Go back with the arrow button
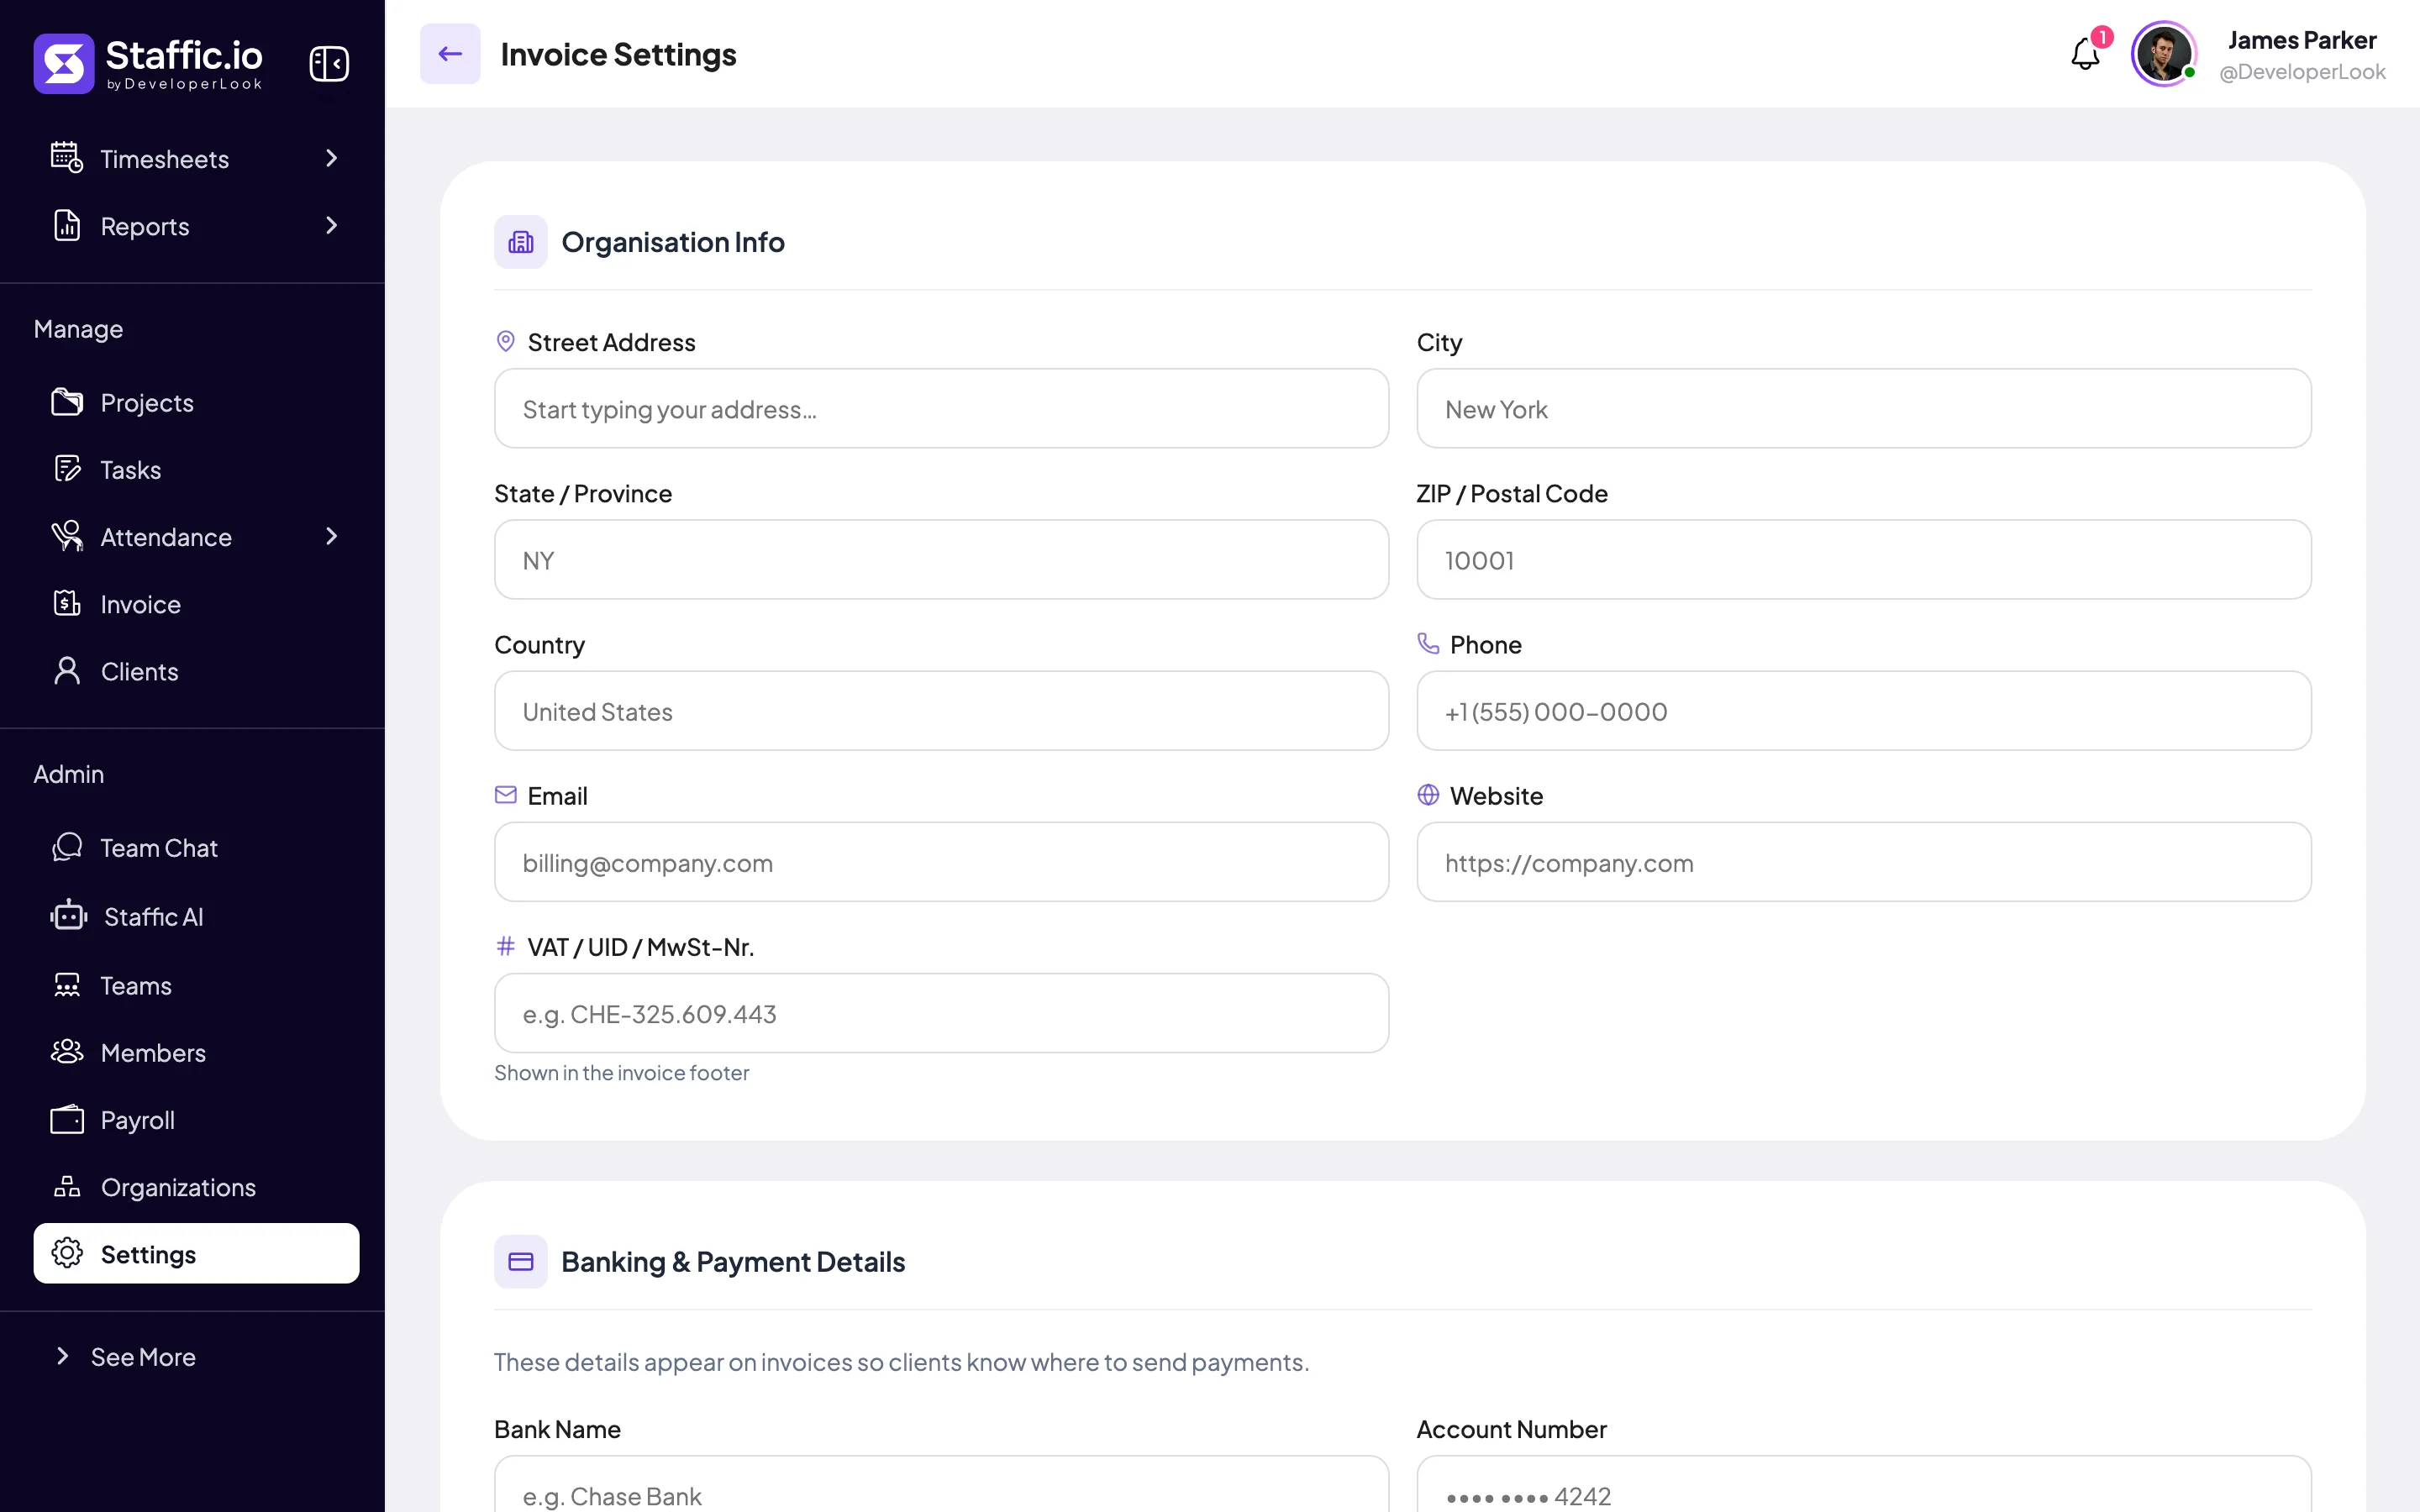 point(450,54)
